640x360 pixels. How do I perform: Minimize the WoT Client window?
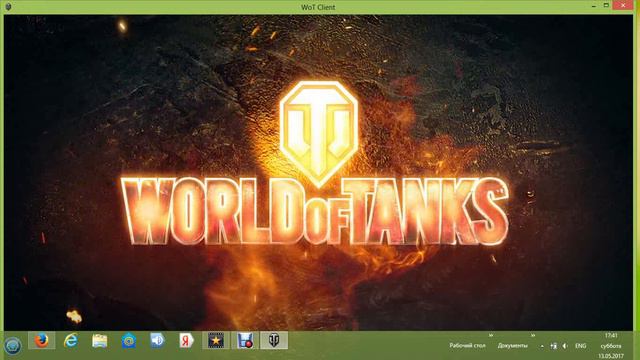point(594,6)
